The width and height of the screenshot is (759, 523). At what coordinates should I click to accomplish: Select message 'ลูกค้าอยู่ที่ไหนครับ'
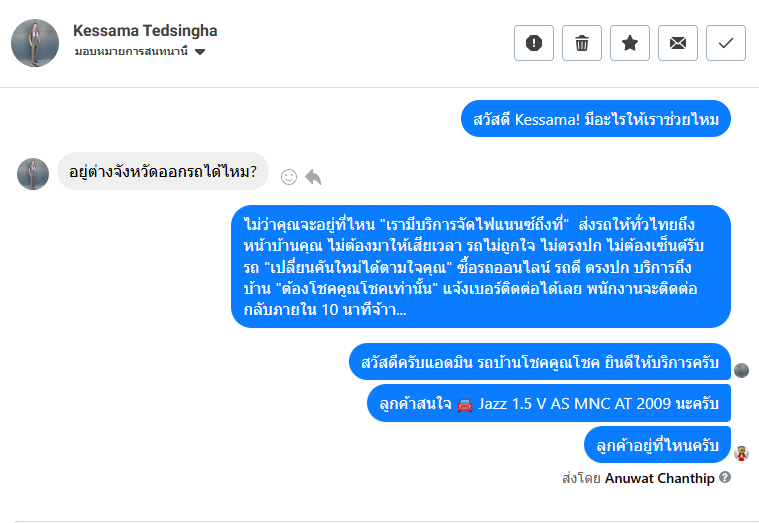coord(657,445)
